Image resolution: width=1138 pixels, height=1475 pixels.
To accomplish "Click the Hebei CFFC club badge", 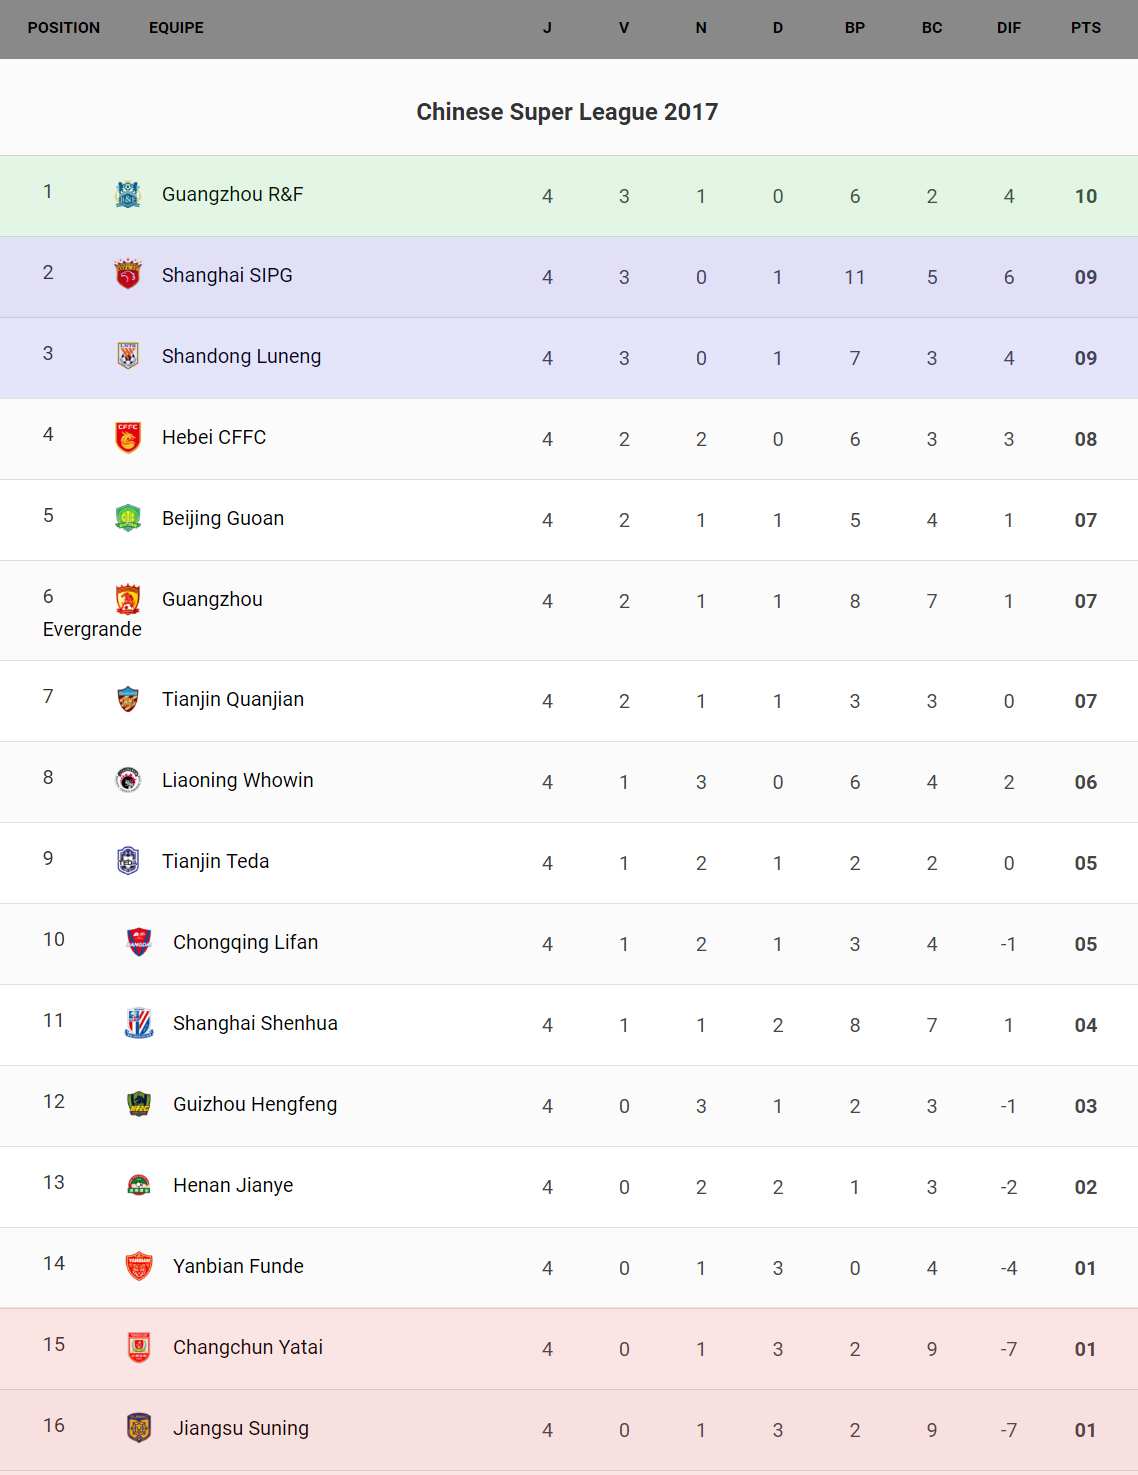I will pos(128,437).
